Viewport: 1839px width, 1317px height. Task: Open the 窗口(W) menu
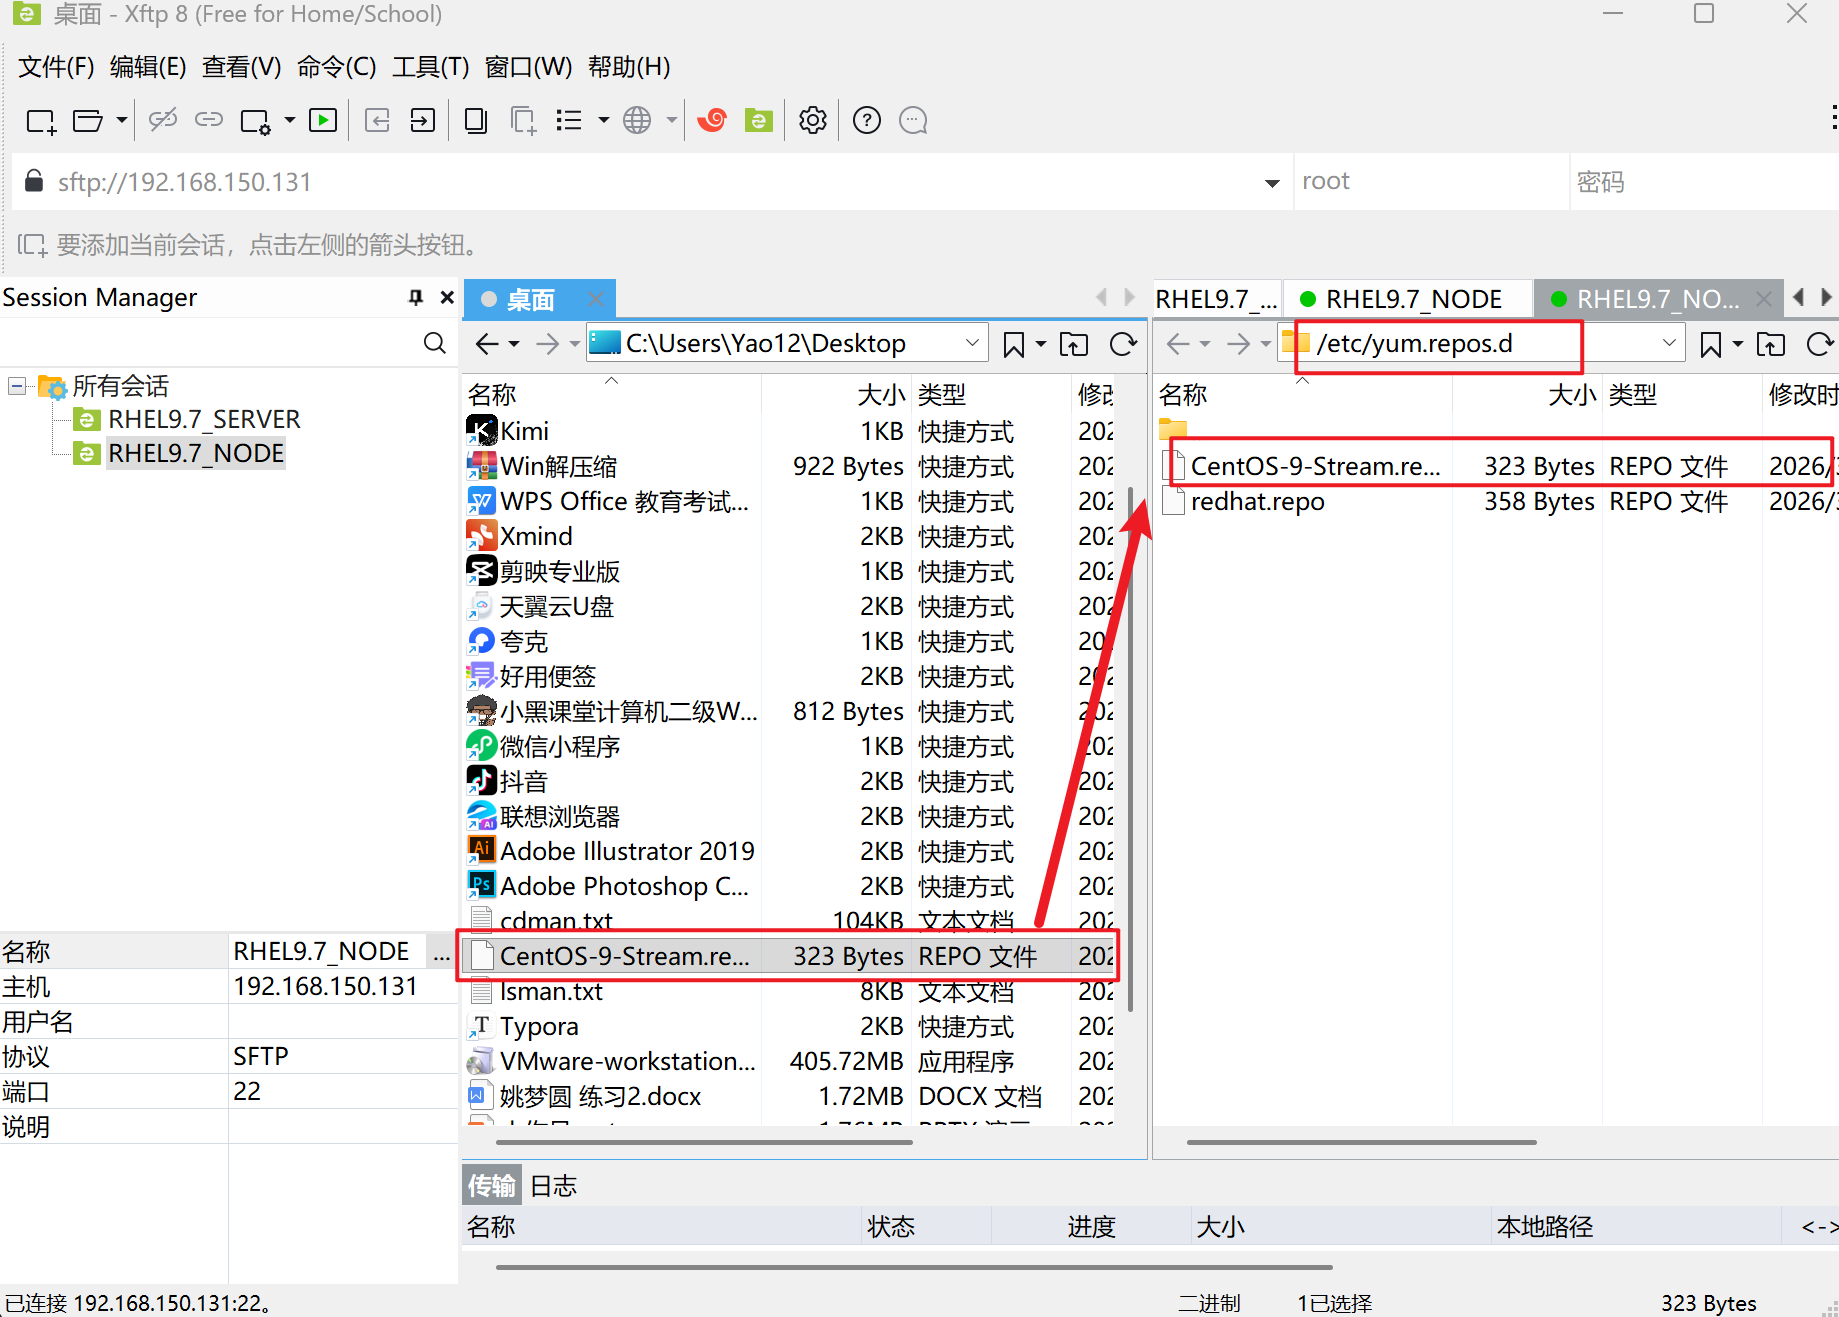pos(528,67)
